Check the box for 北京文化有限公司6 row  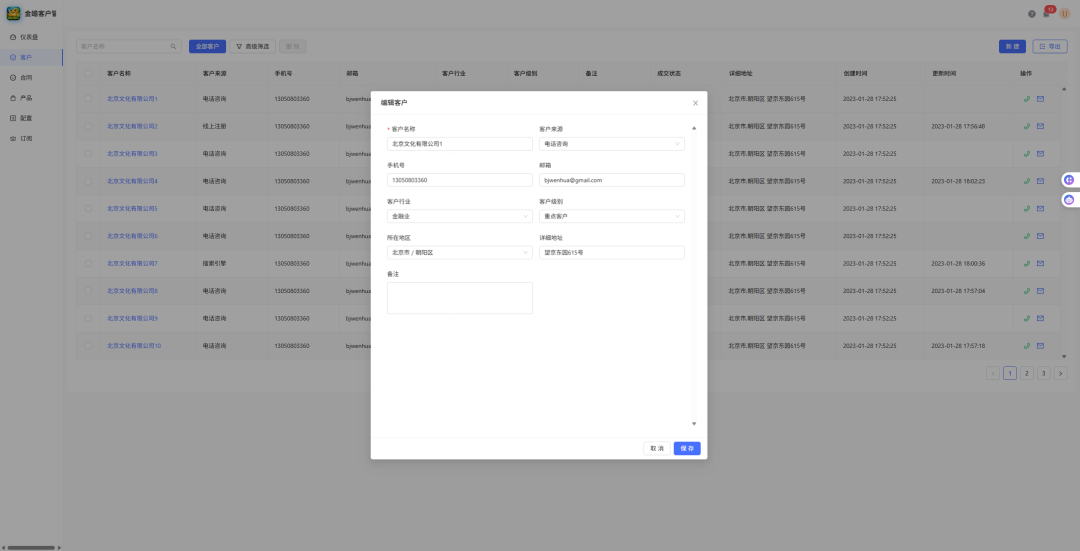(88, 236)
